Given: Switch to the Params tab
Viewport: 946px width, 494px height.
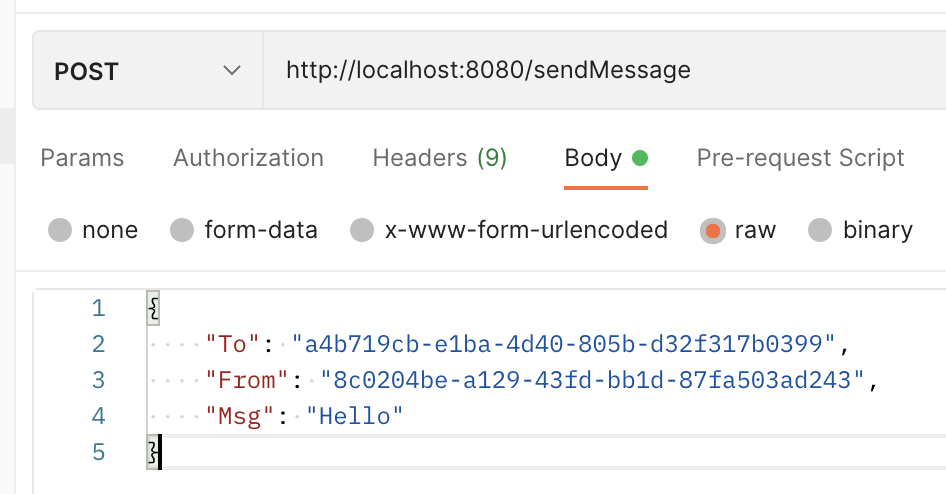Looking at the screenshot, I should 82,158.
